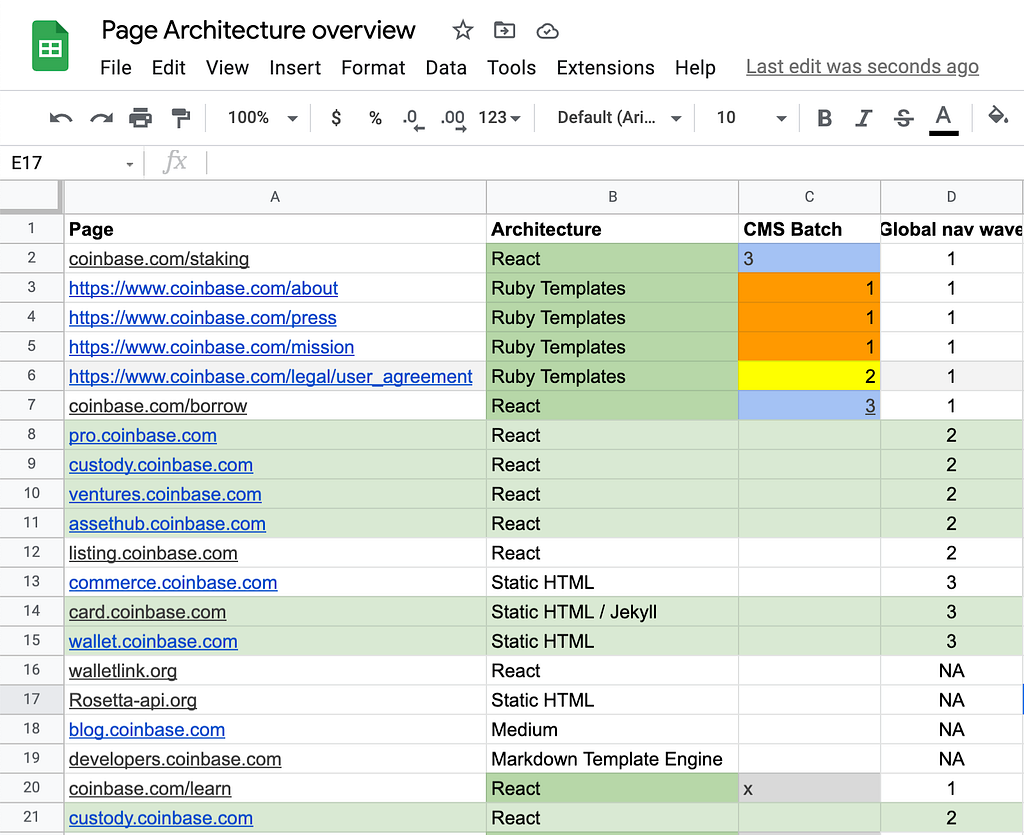
Task: Select column A header
Action: click(275, 197)
